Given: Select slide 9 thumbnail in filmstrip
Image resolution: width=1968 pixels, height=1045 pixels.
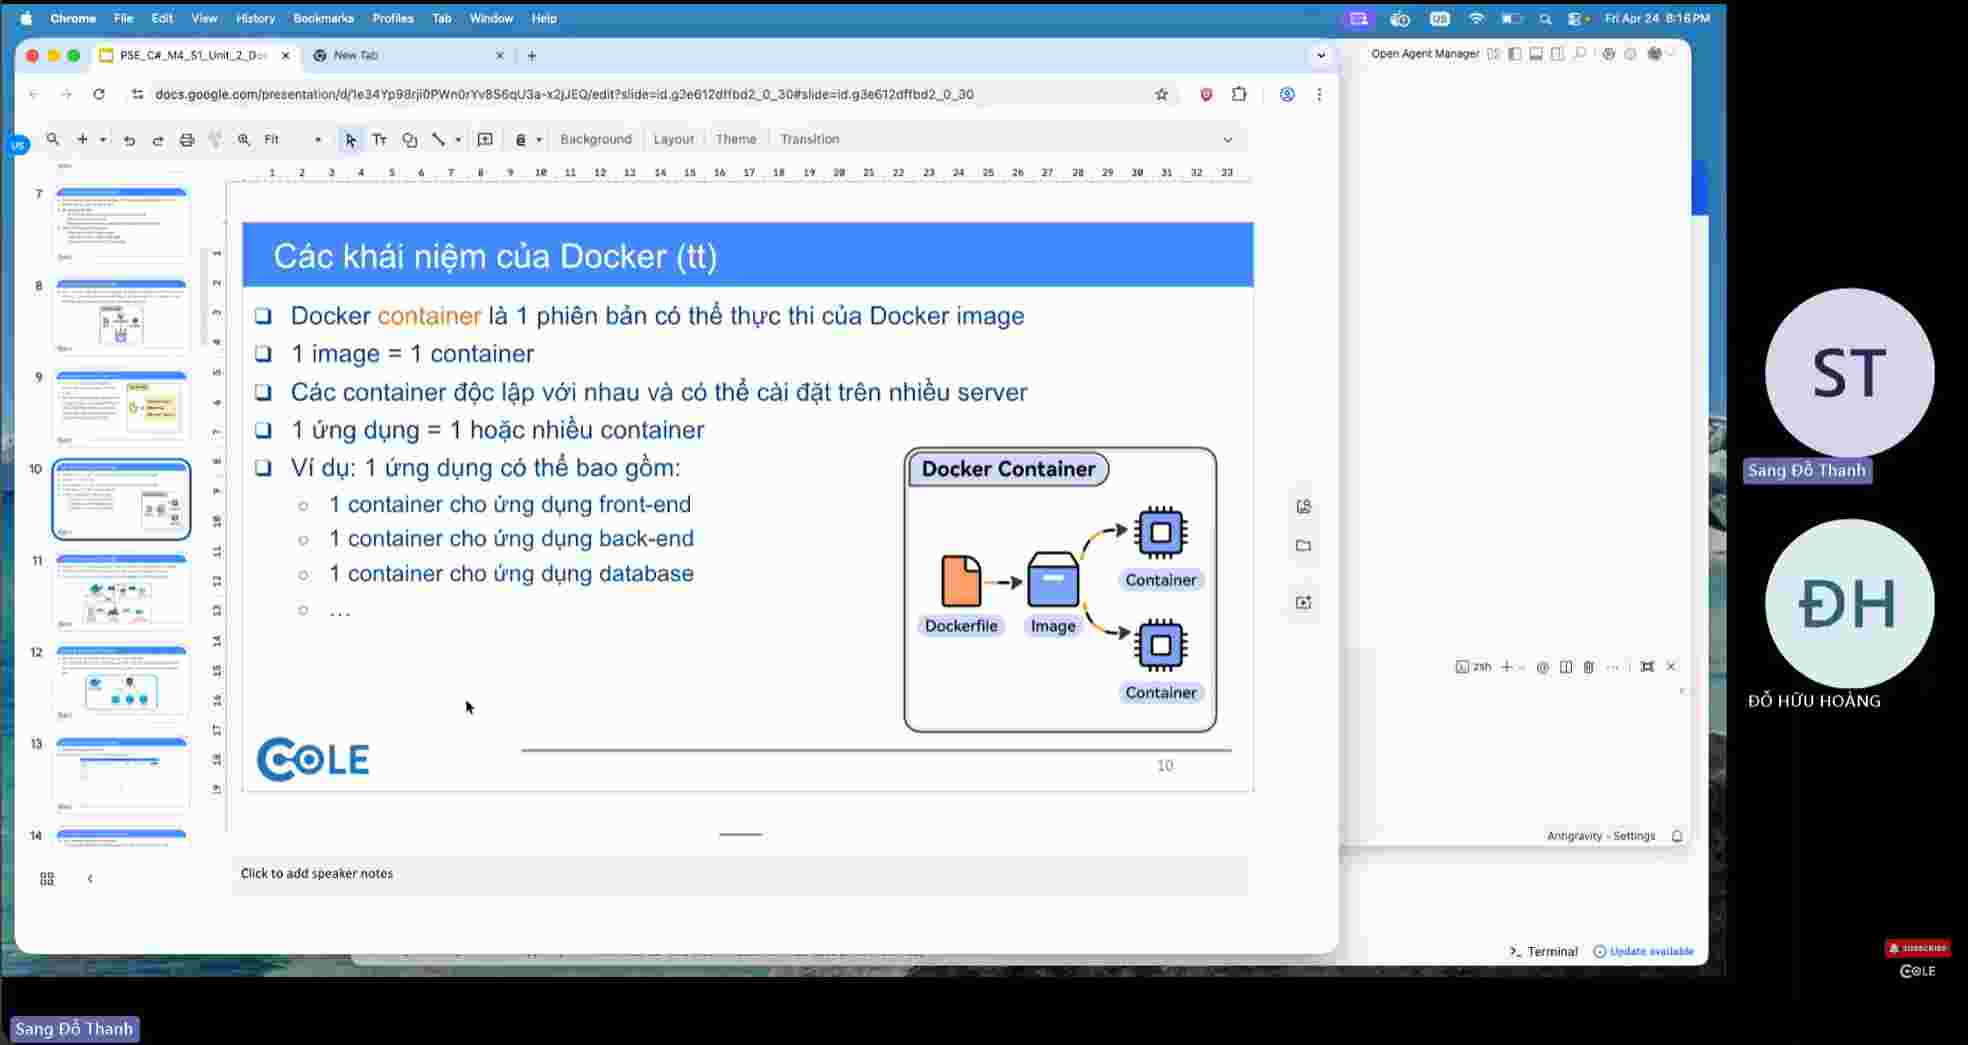Looking at the screenshot, I should [x=121, y=408].
